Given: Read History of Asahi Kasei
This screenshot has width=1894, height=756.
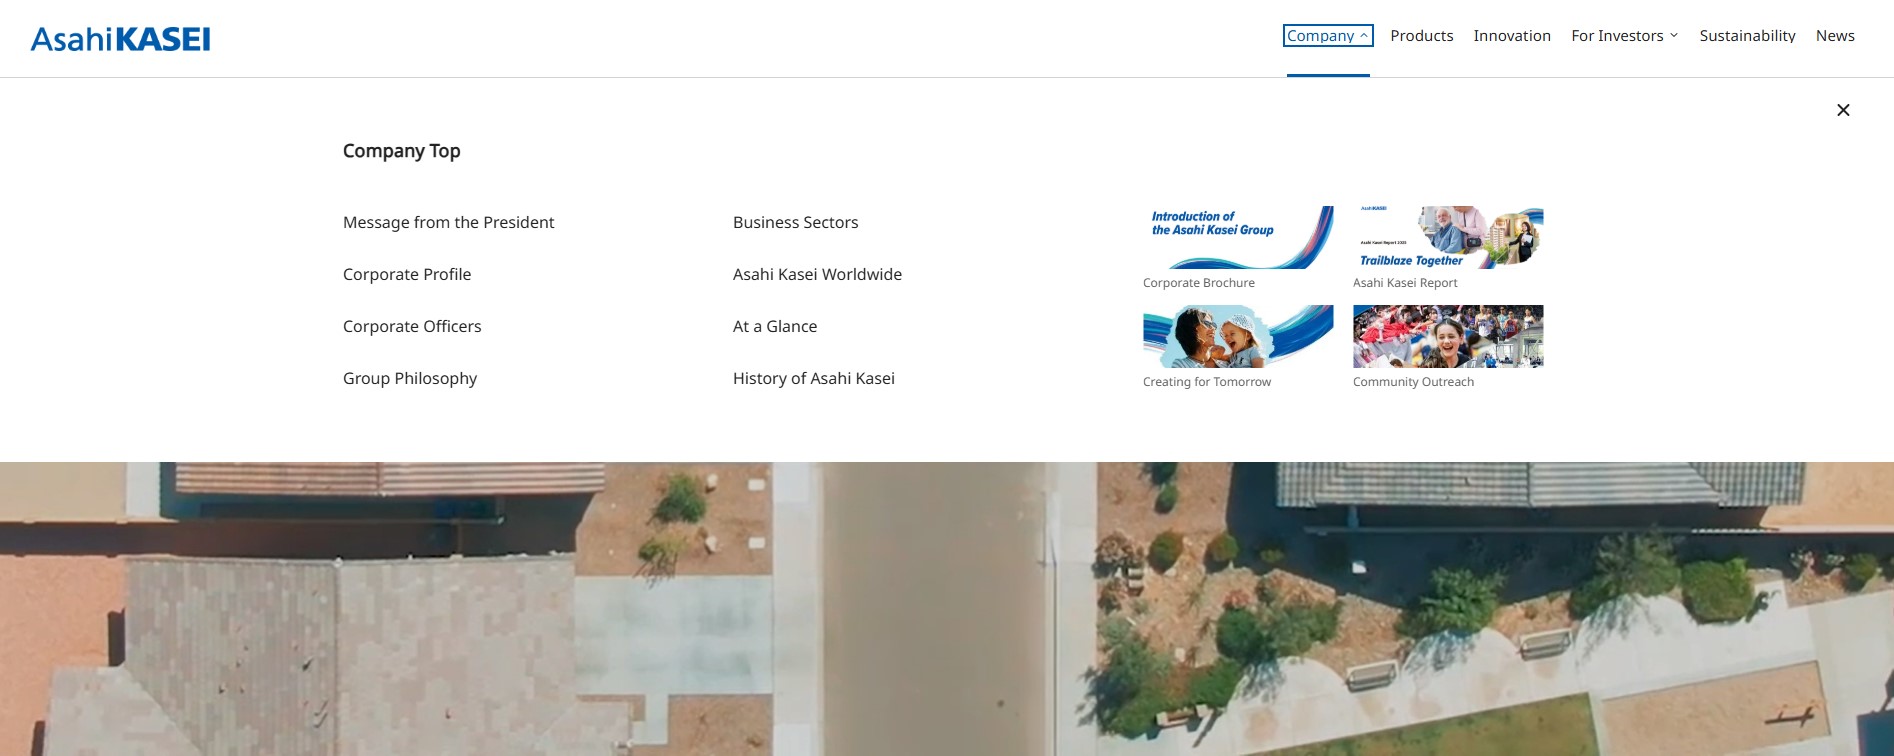Looking at the screenshot, I should tap(814, 378).
